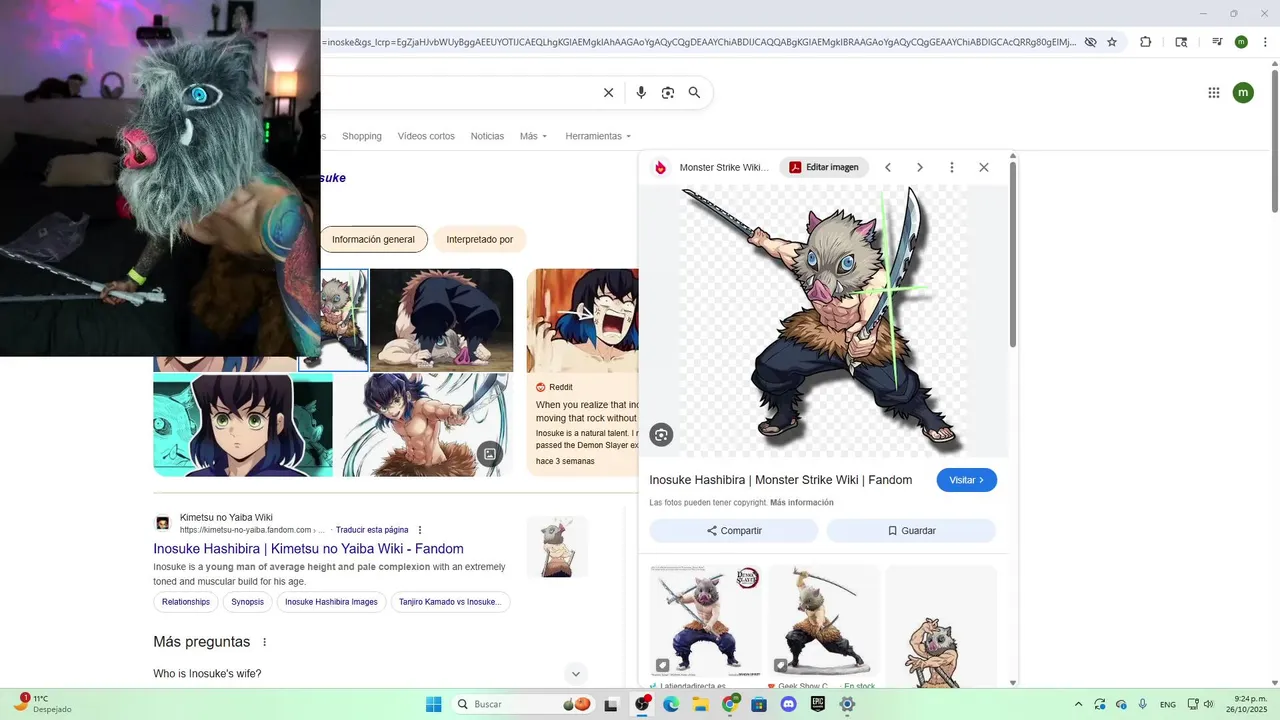Open Inosuke Hashibira Kimetsu no Yaiba Wiki link
Screen dimensions: 1280x720
point(308,549)
